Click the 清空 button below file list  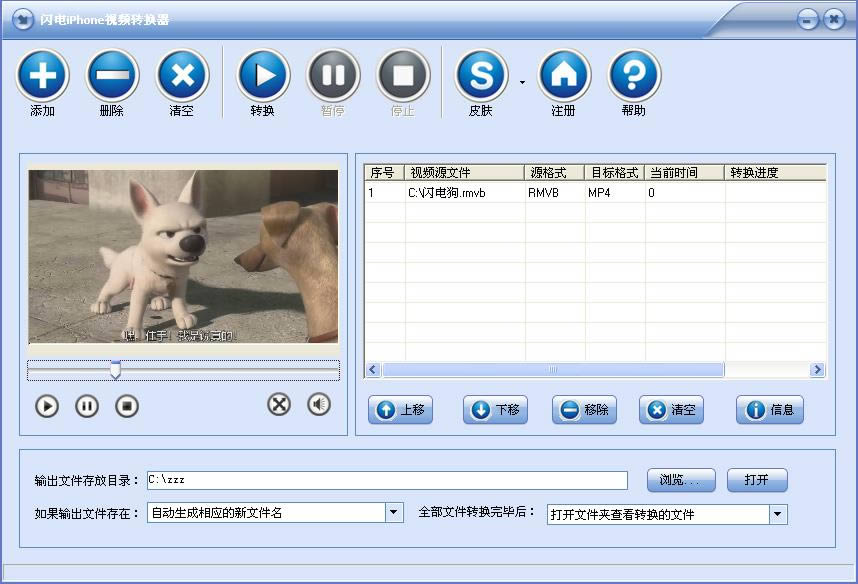(x=671, y=410)
